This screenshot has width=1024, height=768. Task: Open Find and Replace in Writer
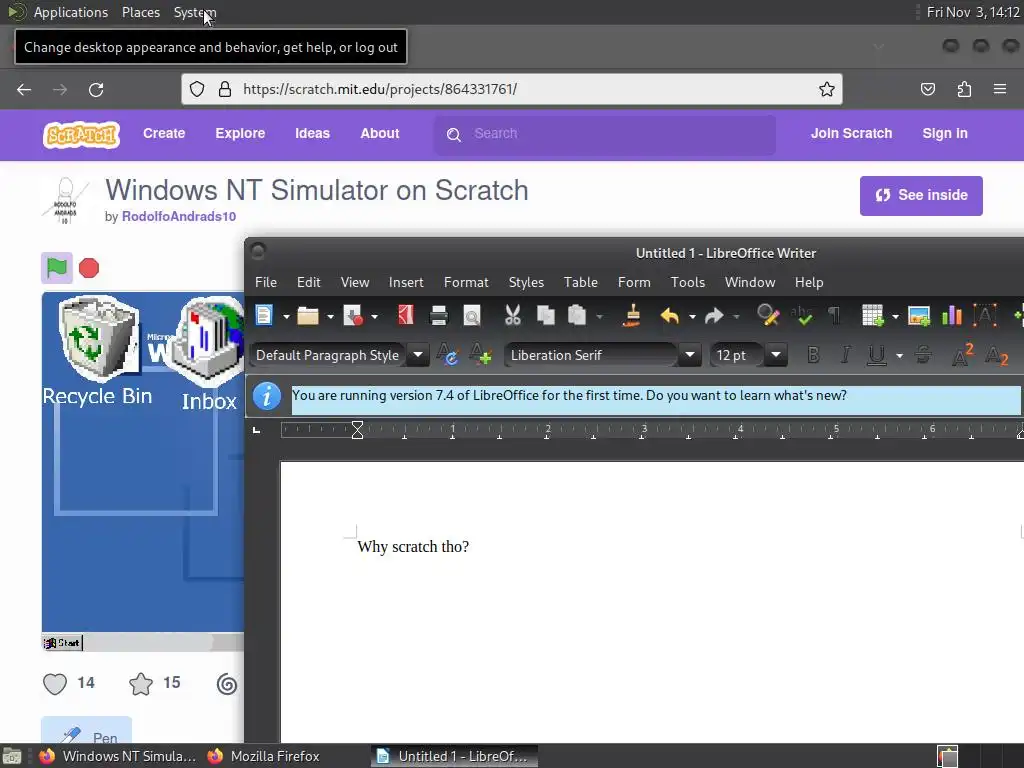pos(768,316)
